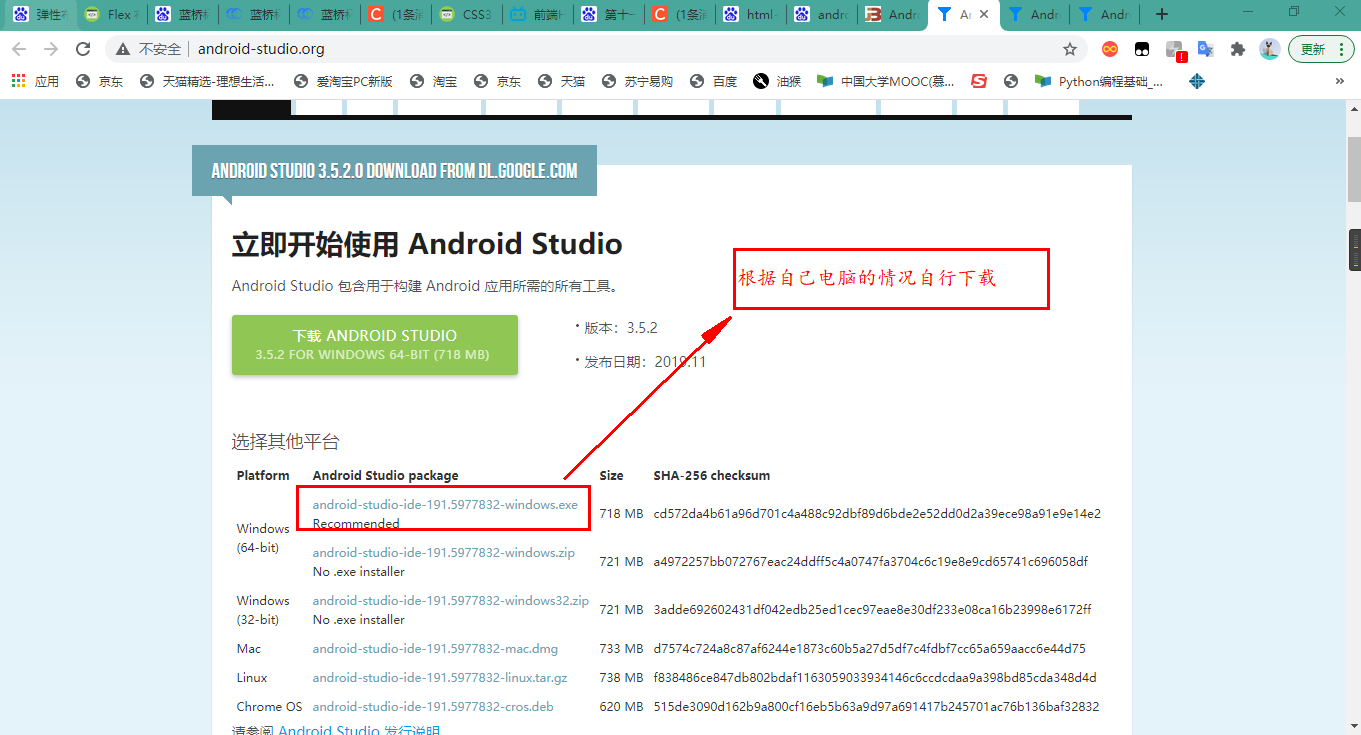Expand the bookmarks overflow chevron

tap(1340, 81)
